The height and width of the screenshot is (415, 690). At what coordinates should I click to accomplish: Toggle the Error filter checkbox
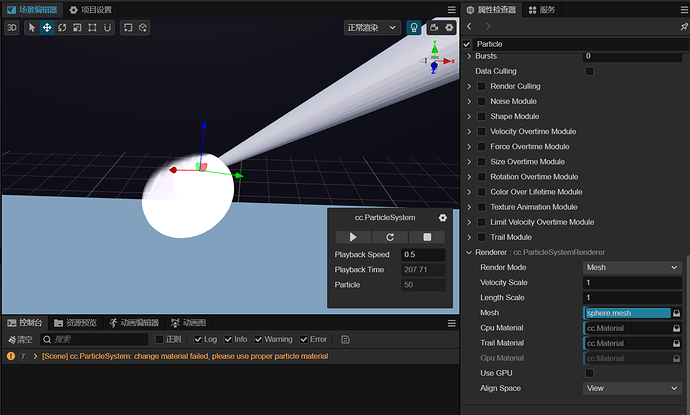click(304, 339)
